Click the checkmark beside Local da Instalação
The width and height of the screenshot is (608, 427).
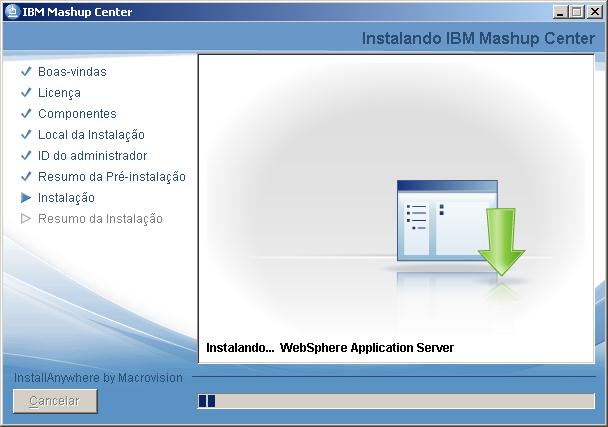click(x=26, y=134)
